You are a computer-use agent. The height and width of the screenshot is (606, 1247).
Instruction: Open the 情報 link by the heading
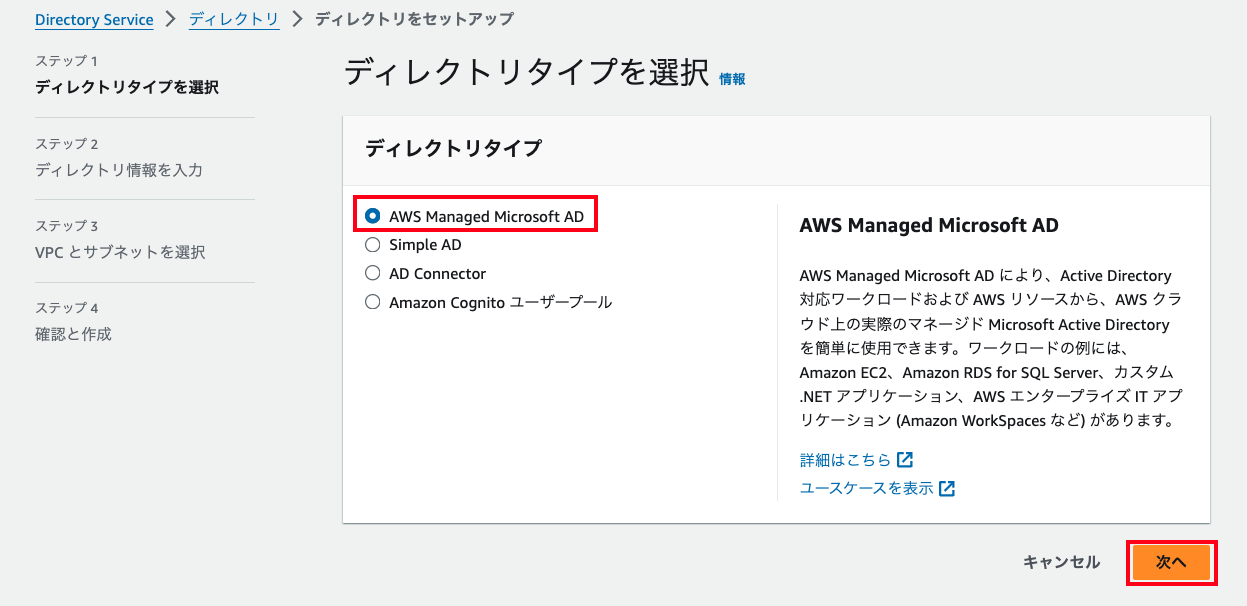point(732,79)
